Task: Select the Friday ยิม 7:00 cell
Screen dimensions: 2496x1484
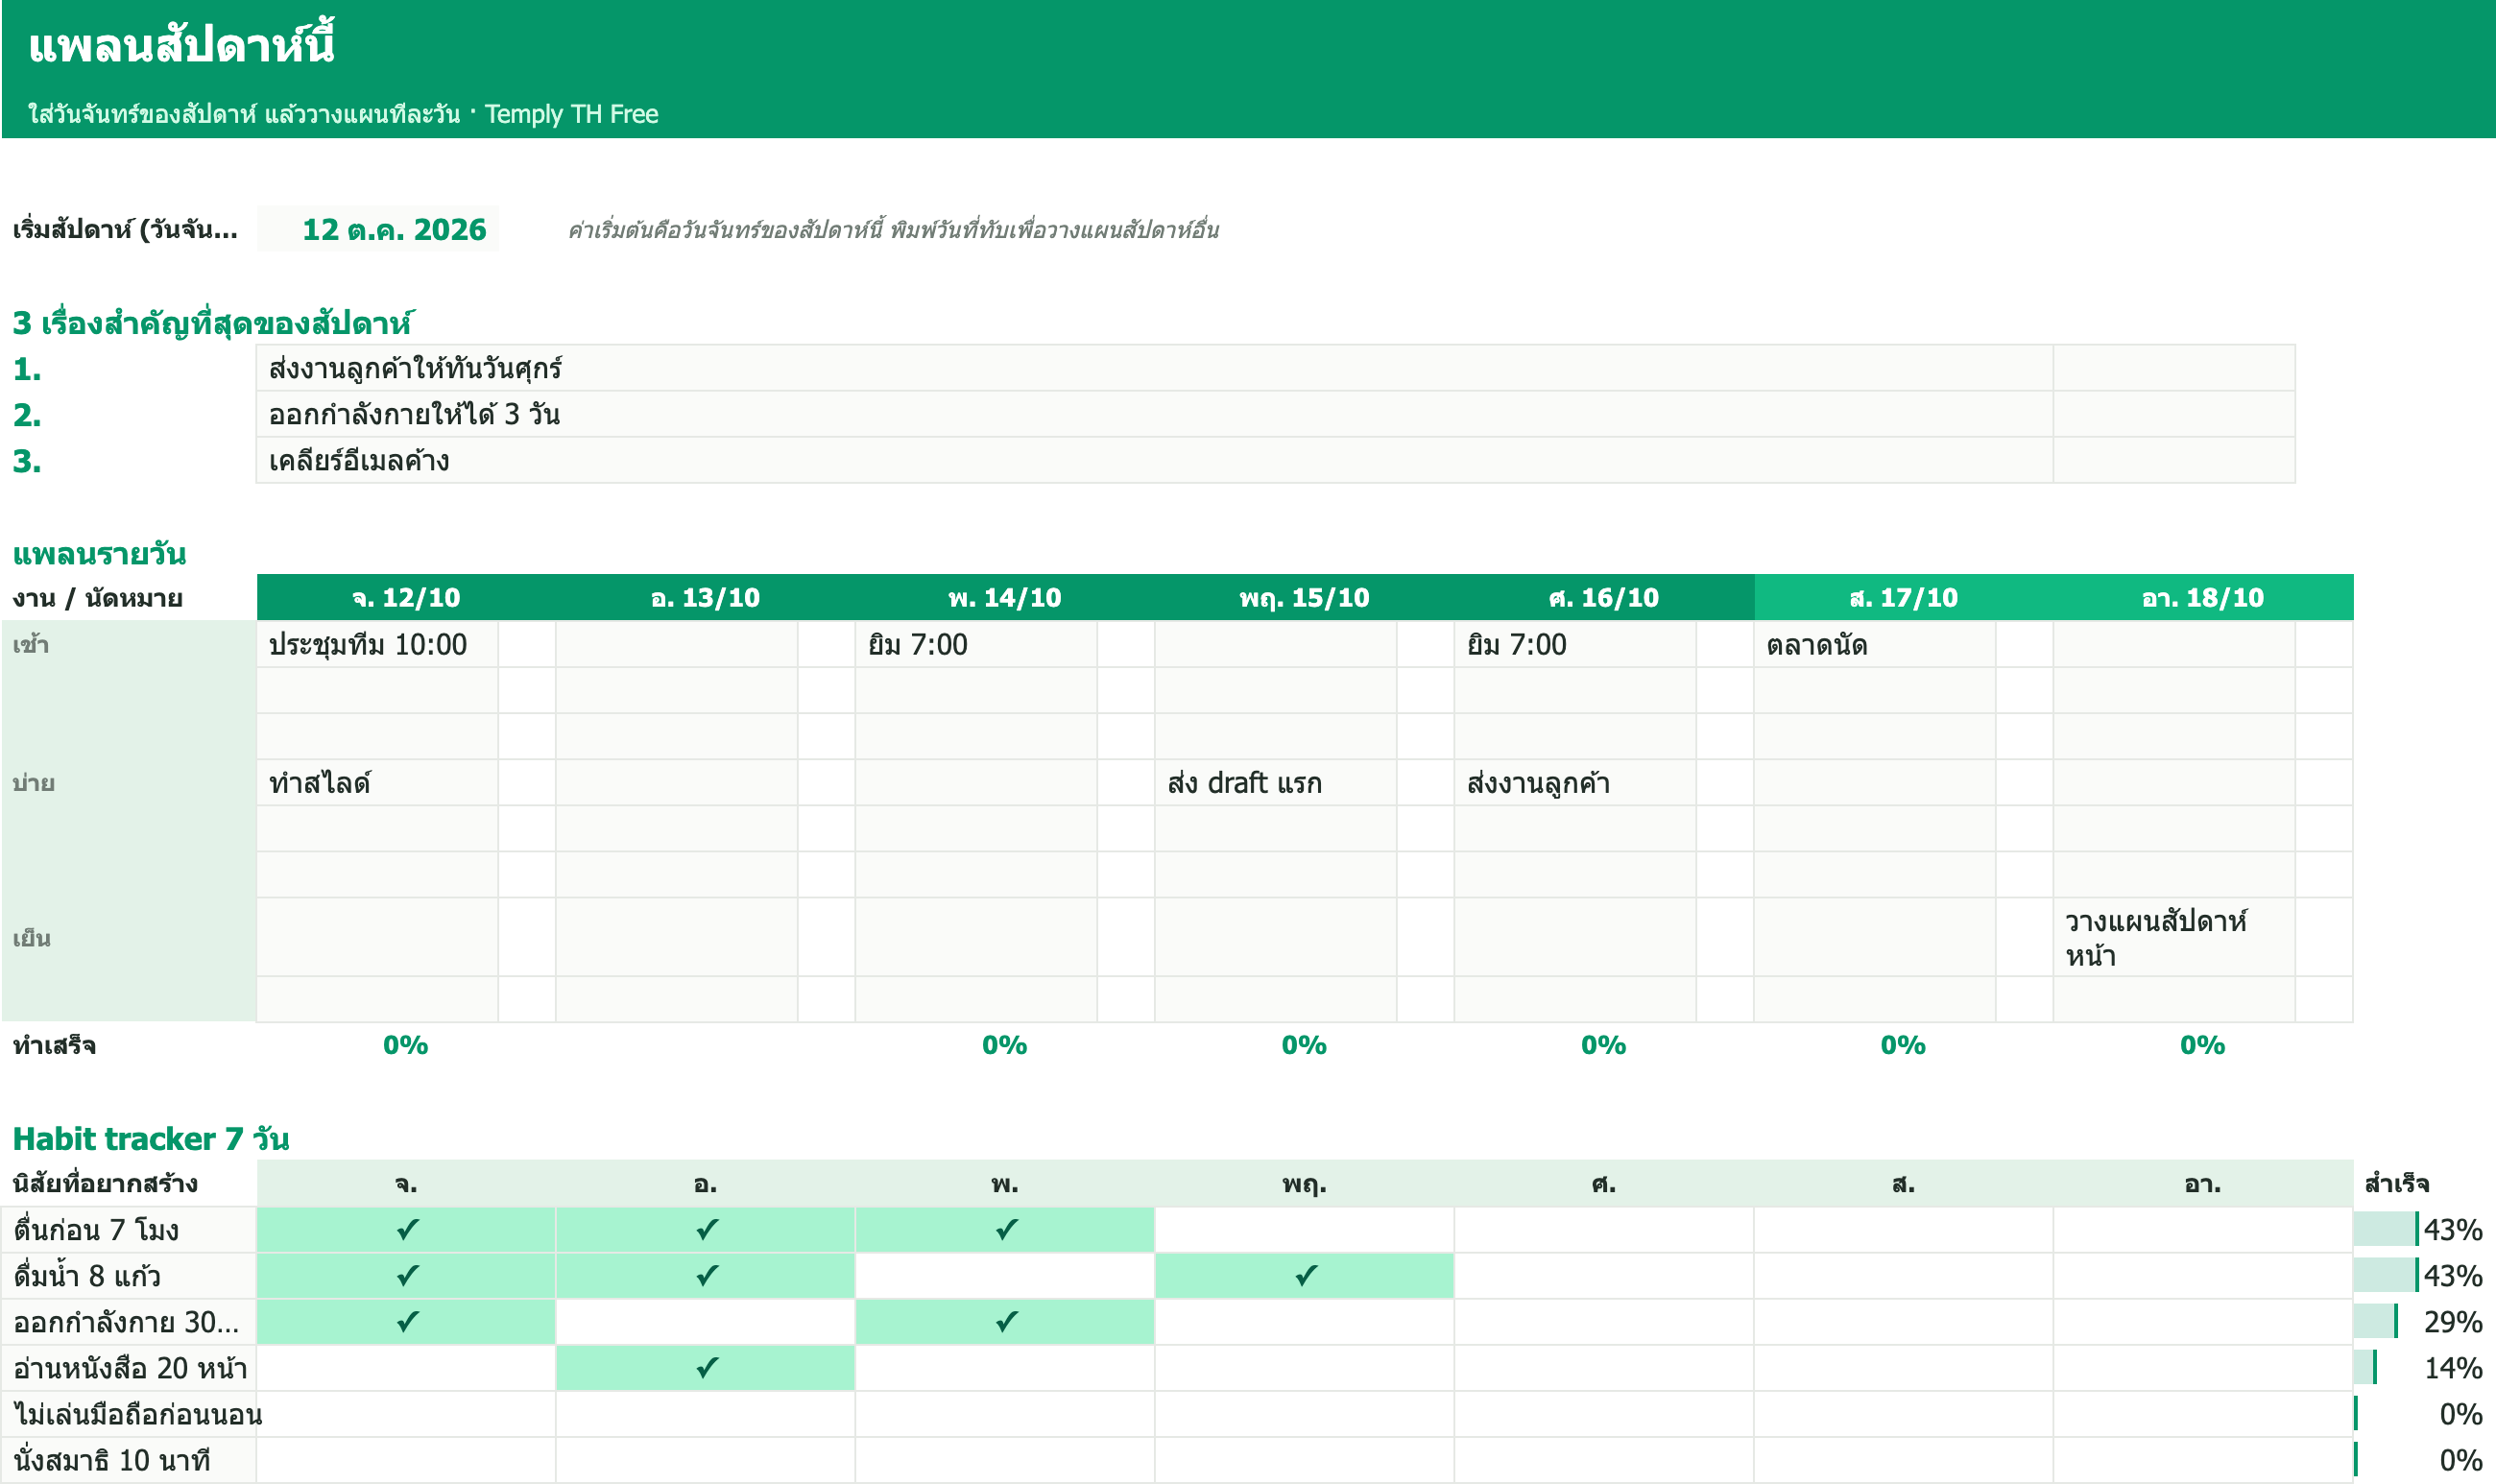Action: click(x=1575, y=644)
